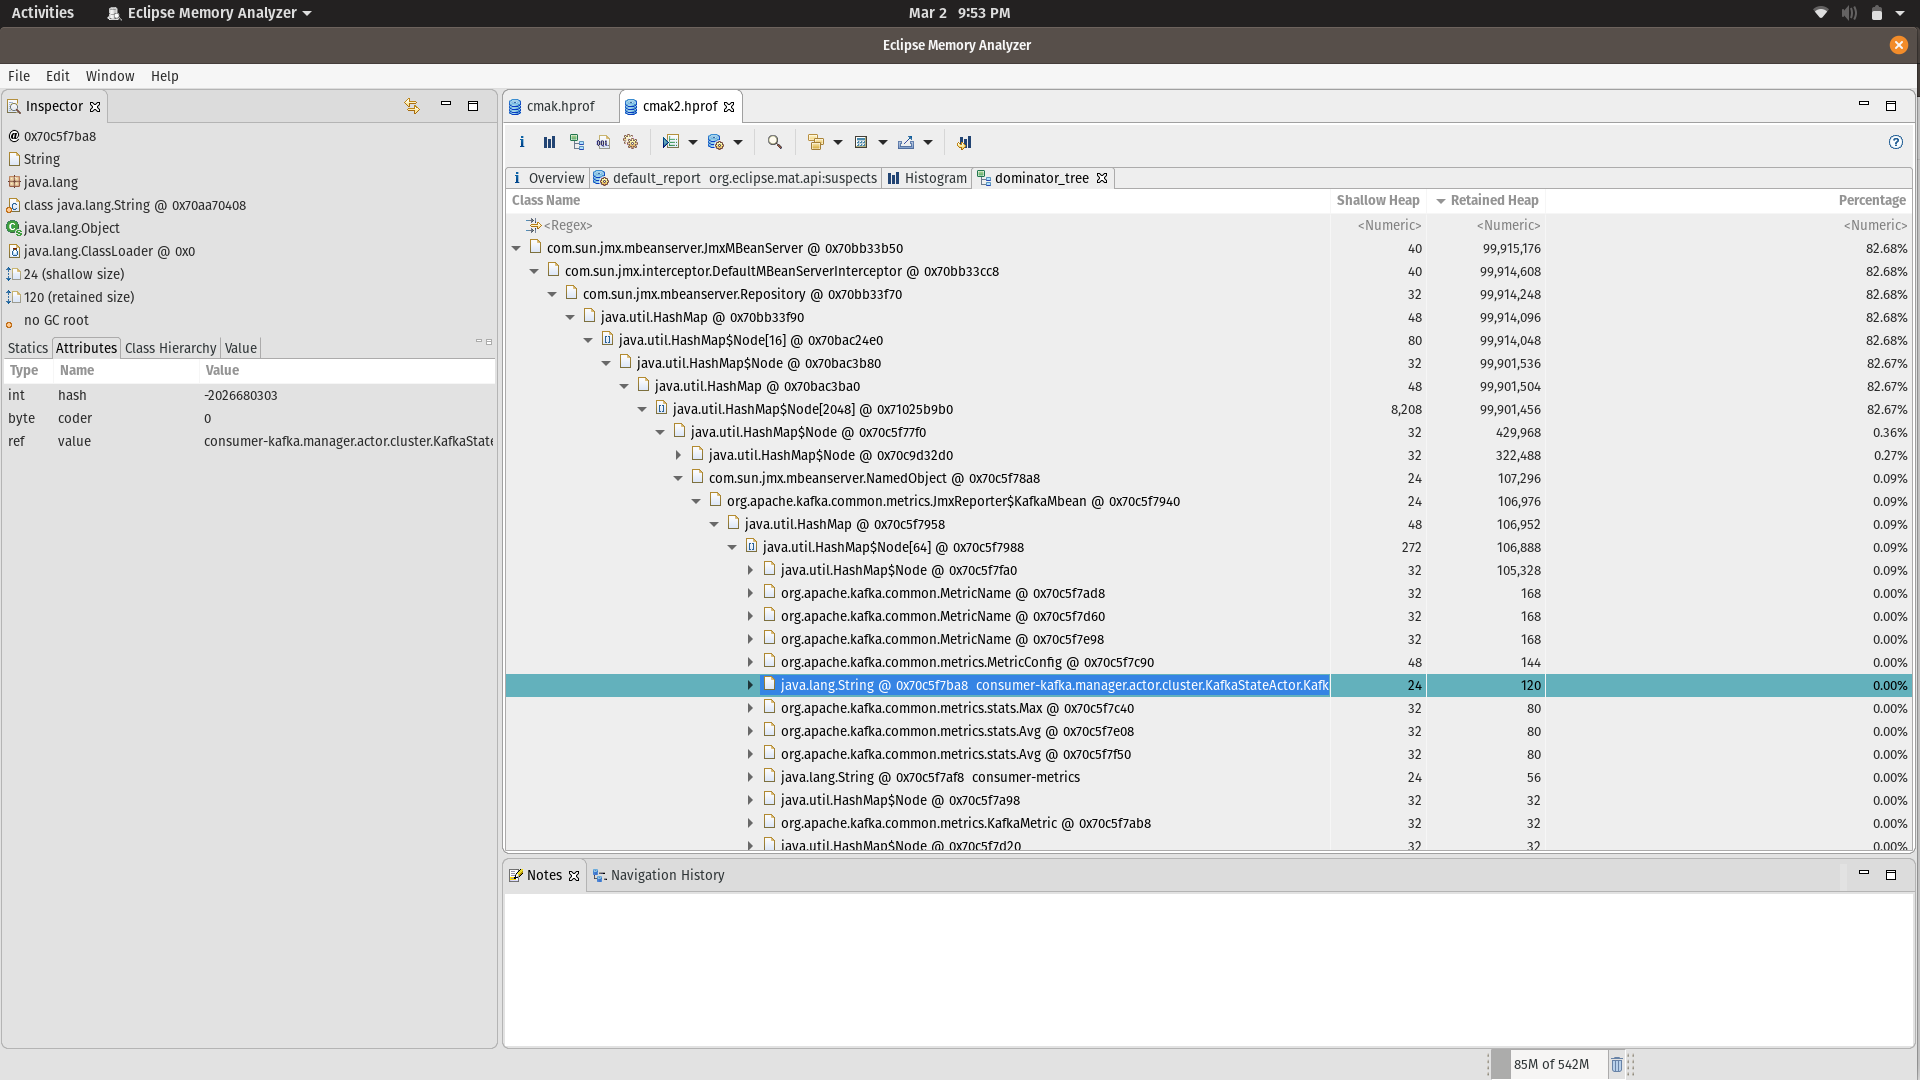Click the search magnifier toolbar icon
Screen dimensions: 1920x1080
tap(775, 142)
